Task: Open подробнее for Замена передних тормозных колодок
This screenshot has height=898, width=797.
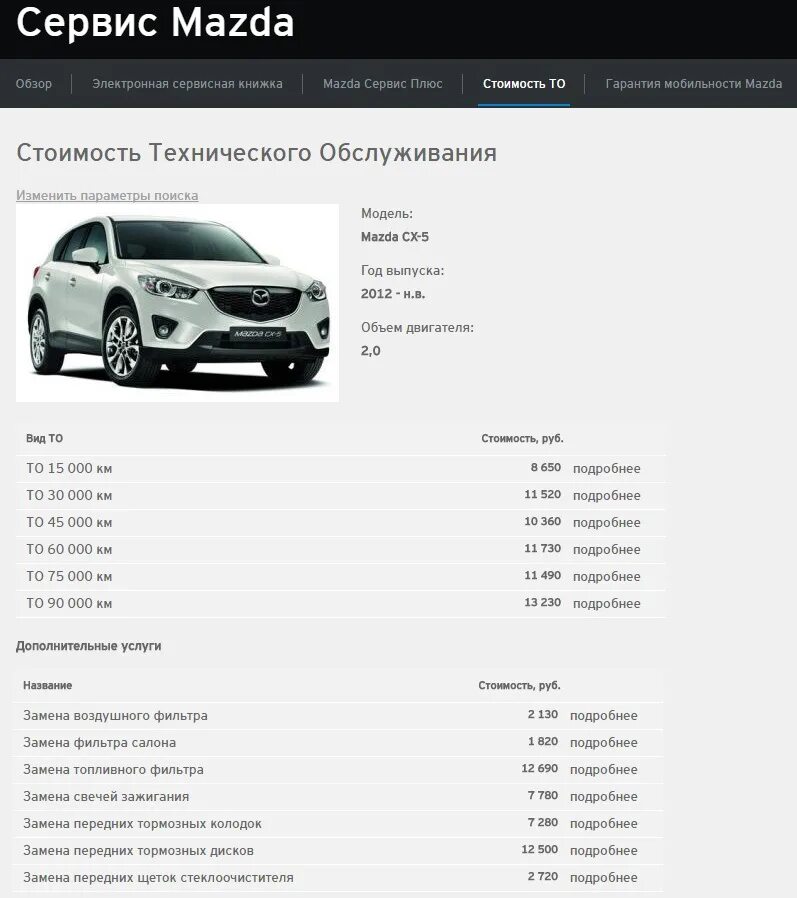Action: pos(603,823)
